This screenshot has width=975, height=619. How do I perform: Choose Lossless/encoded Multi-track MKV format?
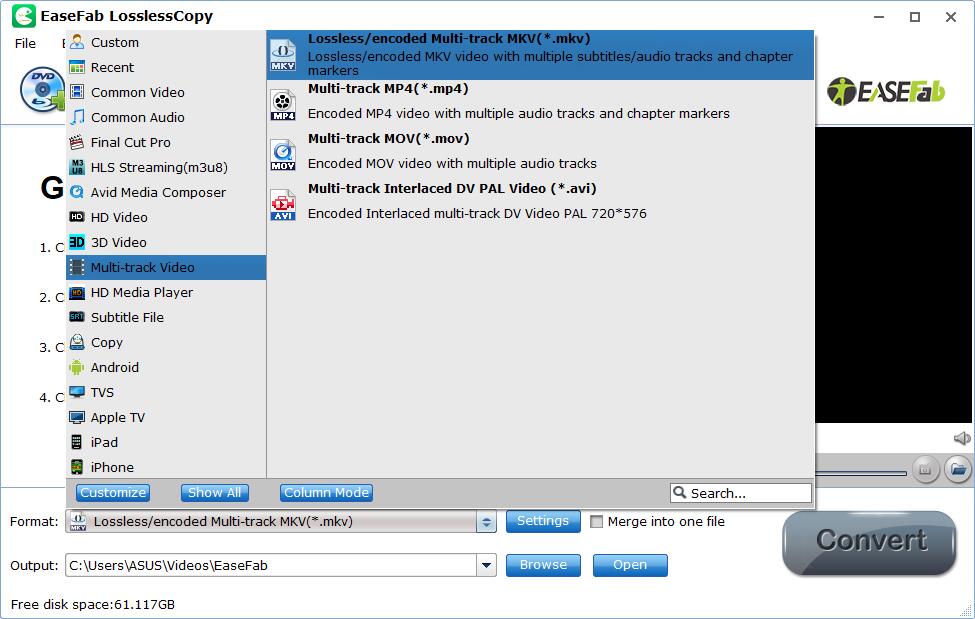click(540, 55)
